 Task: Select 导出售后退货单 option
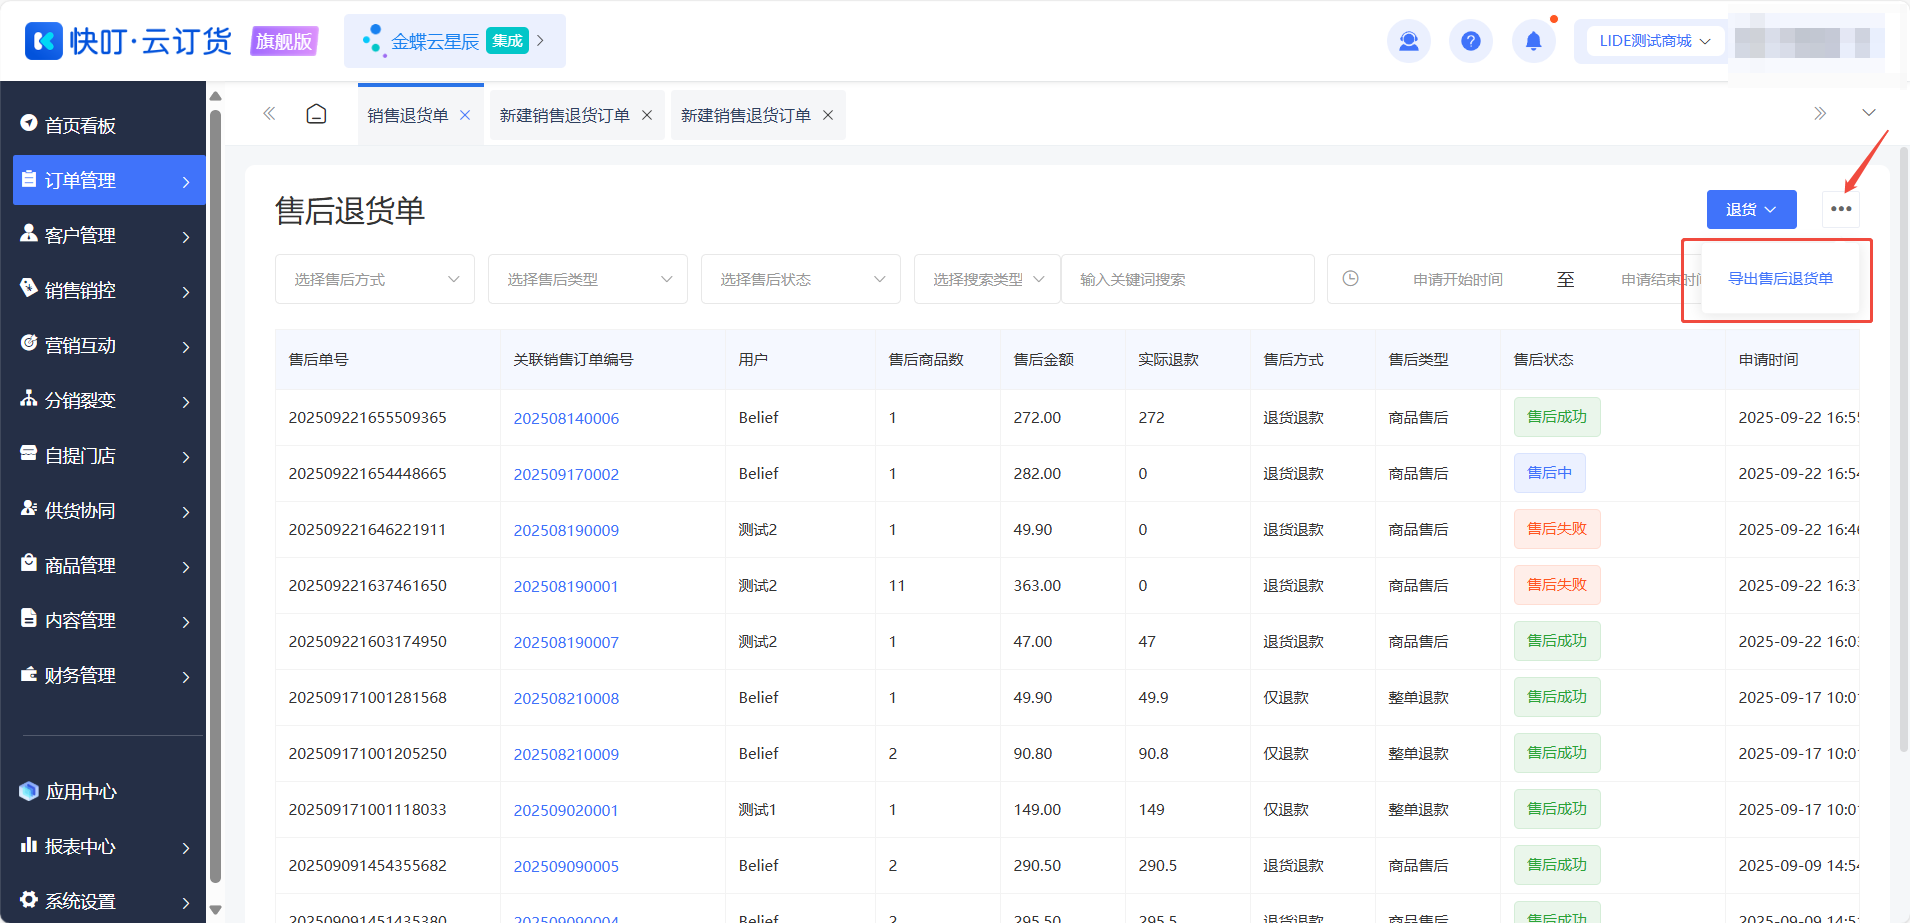1780,279
